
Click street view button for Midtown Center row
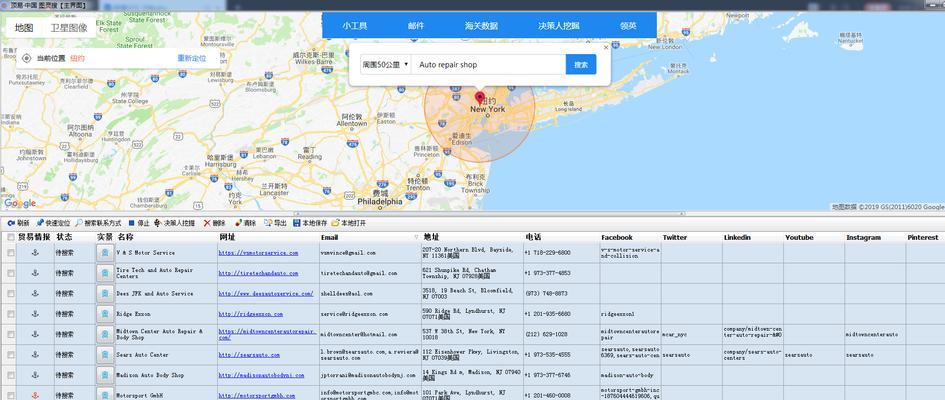(105, 334)
